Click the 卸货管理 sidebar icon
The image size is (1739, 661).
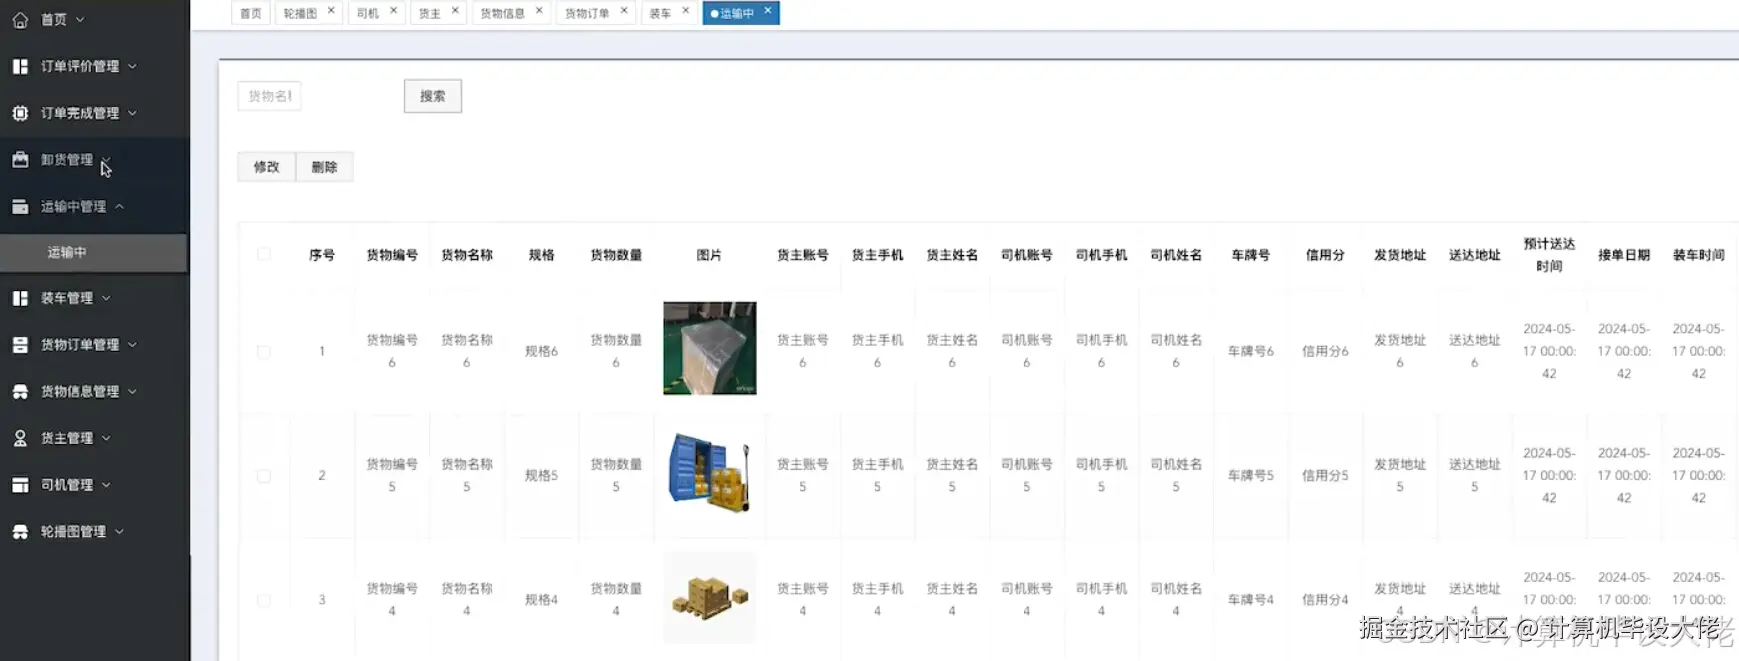[x=20, y=160]
